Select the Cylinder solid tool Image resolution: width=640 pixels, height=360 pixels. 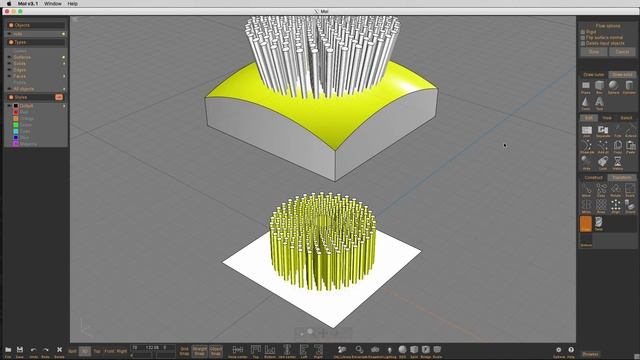point(629,87)
